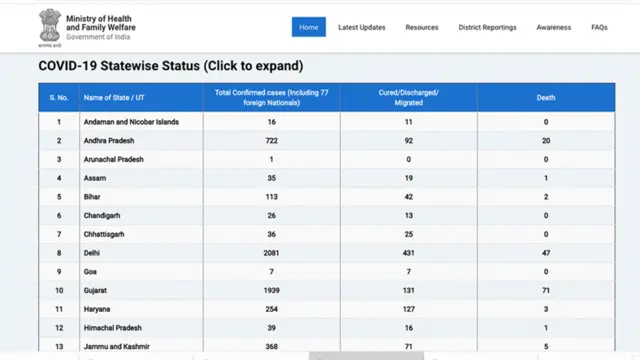Select the Arunachal Pradesh state name
Screen dimensions: 640x360
pos(113,159)
